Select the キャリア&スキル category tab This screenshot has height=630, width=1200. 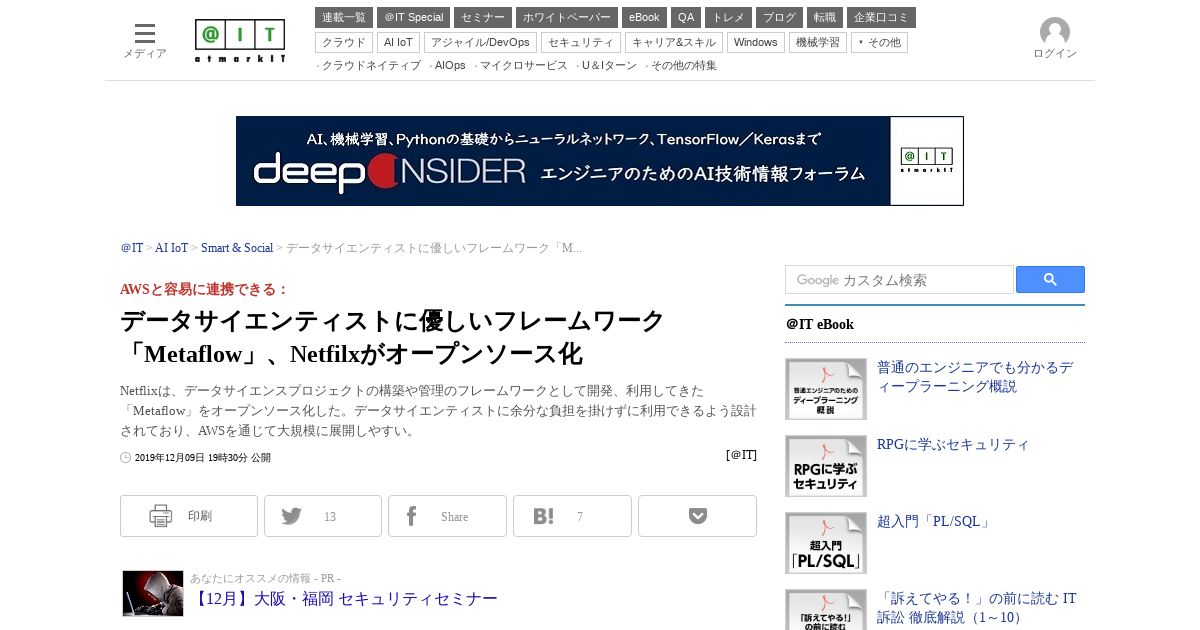(674, 42)
